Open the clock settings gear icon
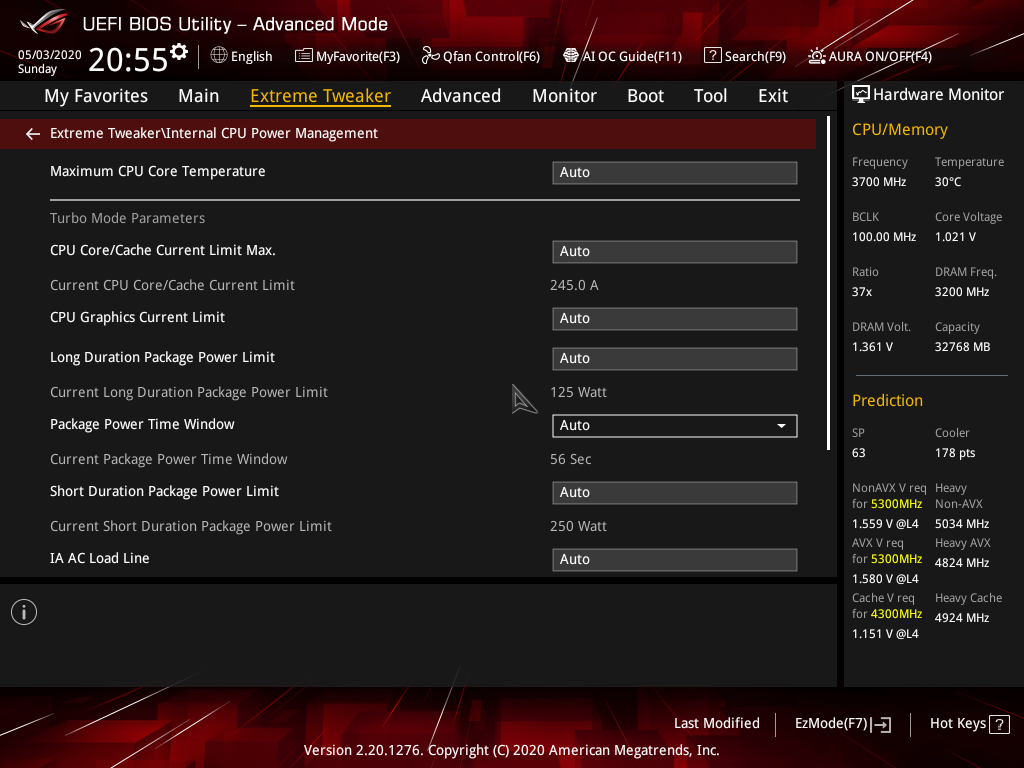The width and height of the screenshot is (1024, 768). click(179, 52)
